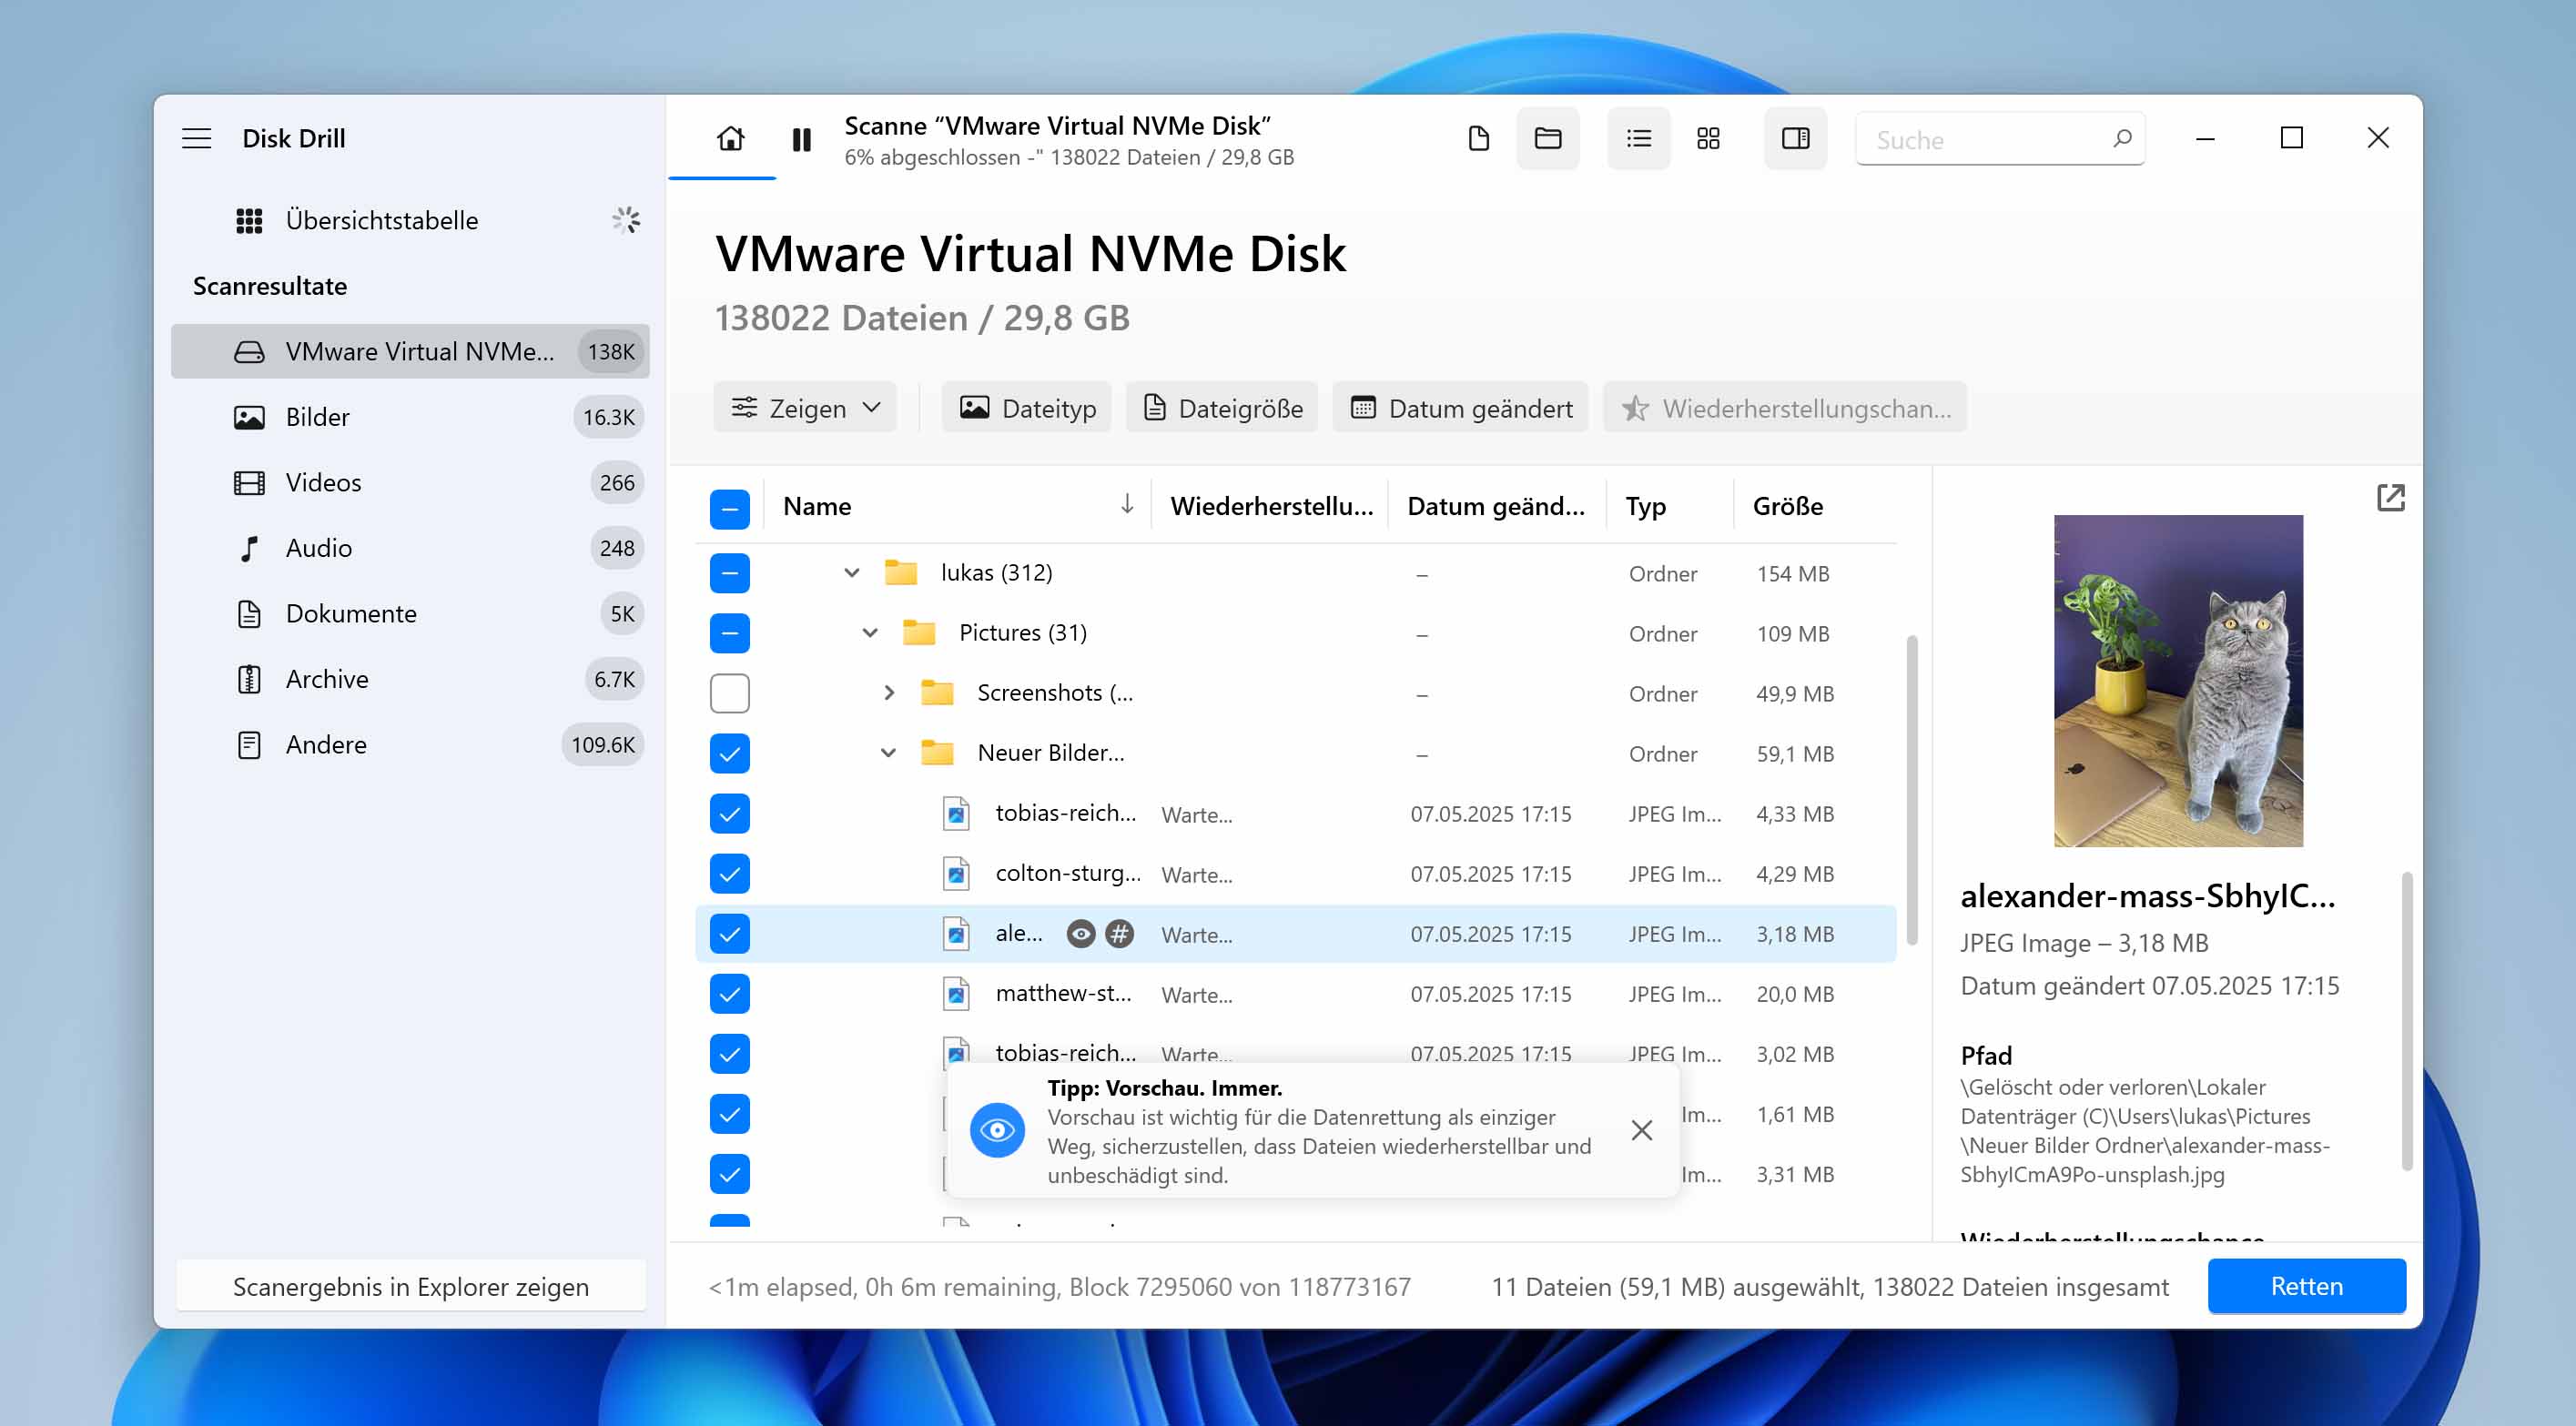Viewport: 2576px width, 1426px height.
Task: Toggle the preview side panel icon
Action: pos(1795,138)
